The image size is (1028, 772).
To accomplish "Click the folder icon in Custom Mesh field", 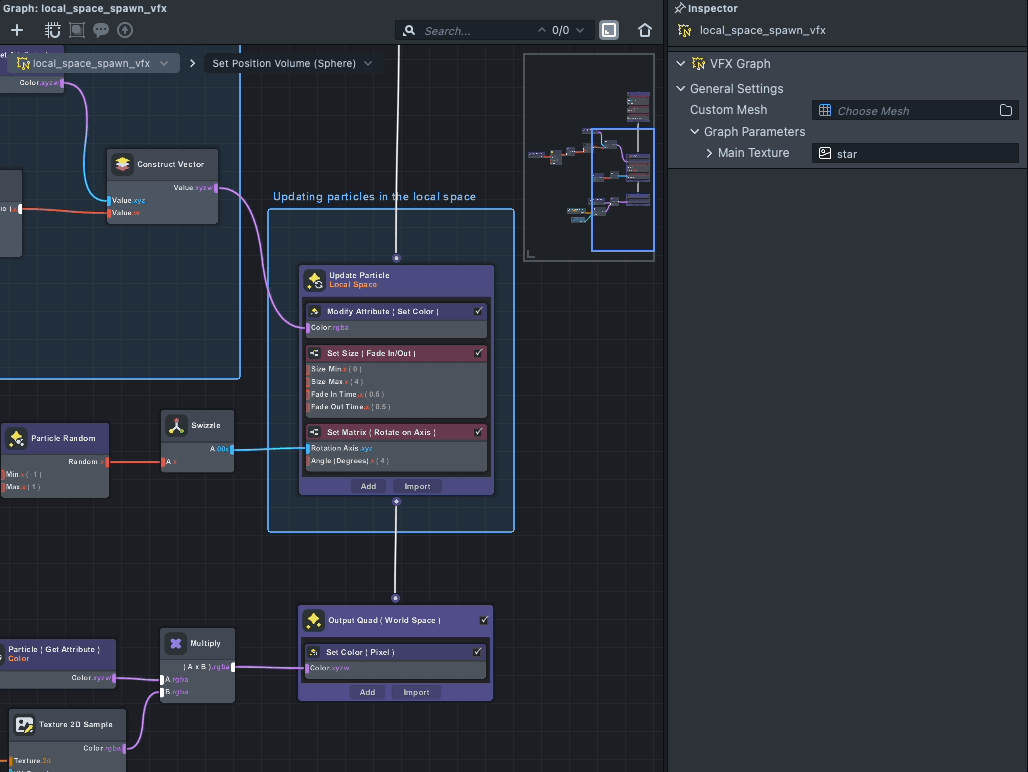I will tap(1006, 110).
